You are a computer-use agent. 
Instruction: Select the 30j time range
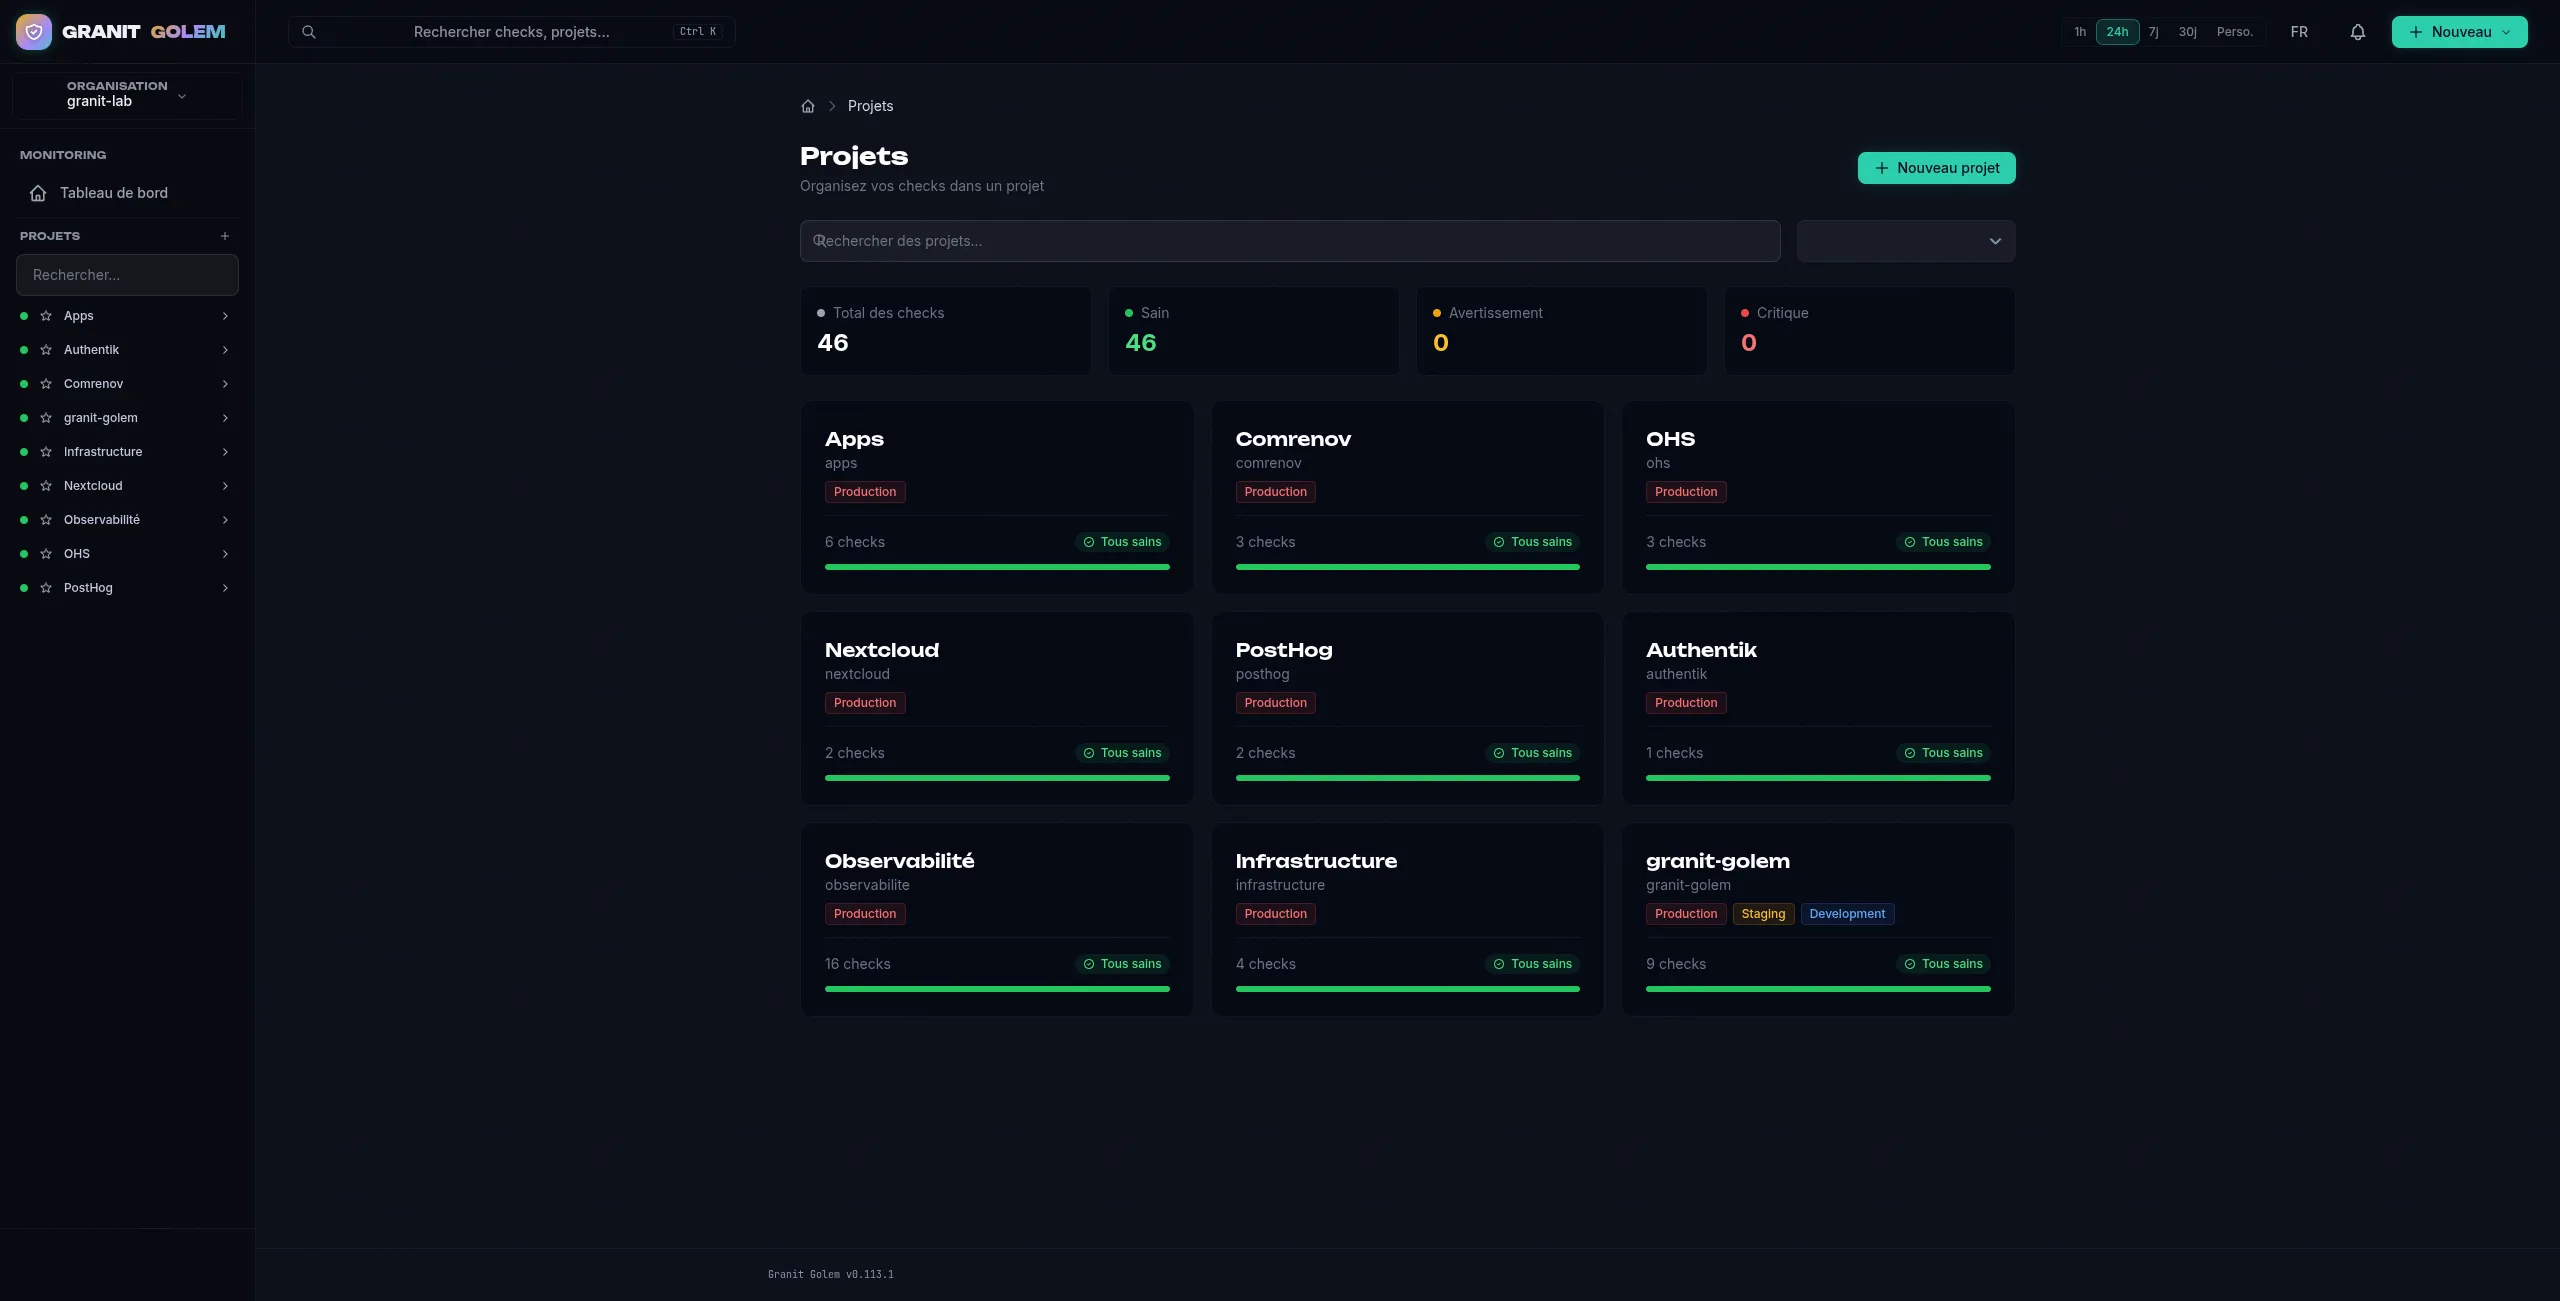(x=2188, y=32)
